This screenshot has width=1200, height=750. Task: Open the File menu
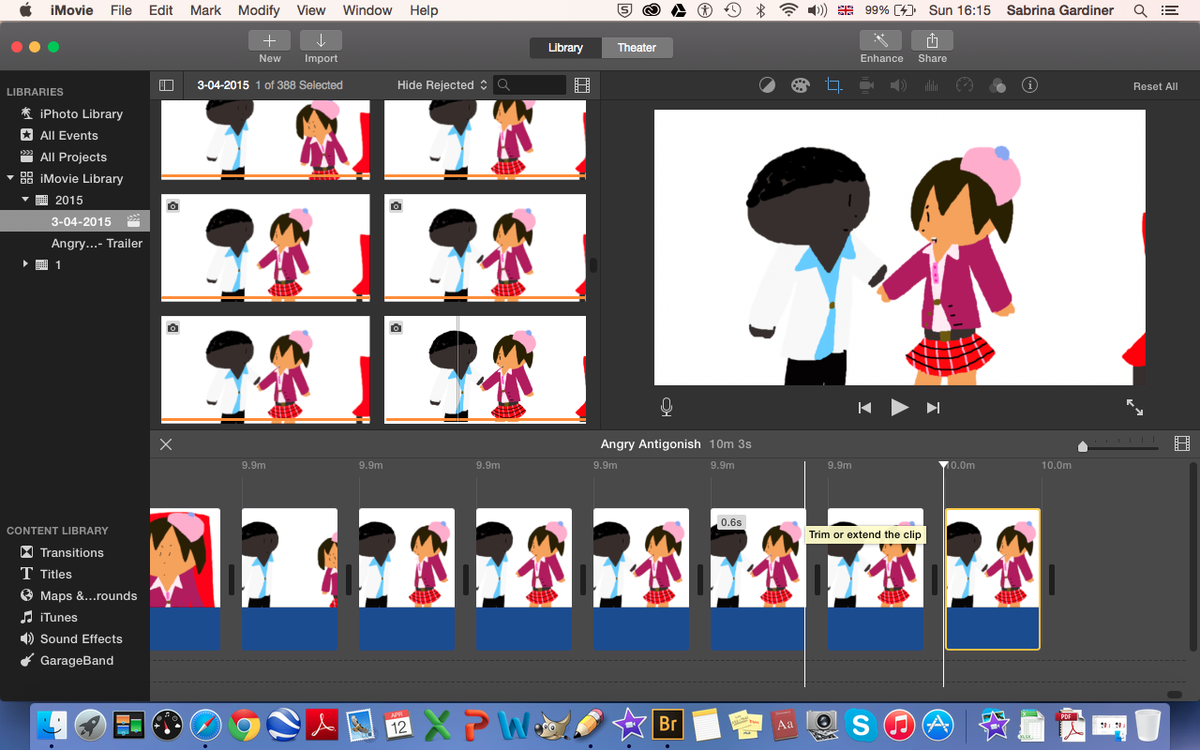(x=121, y=10)
